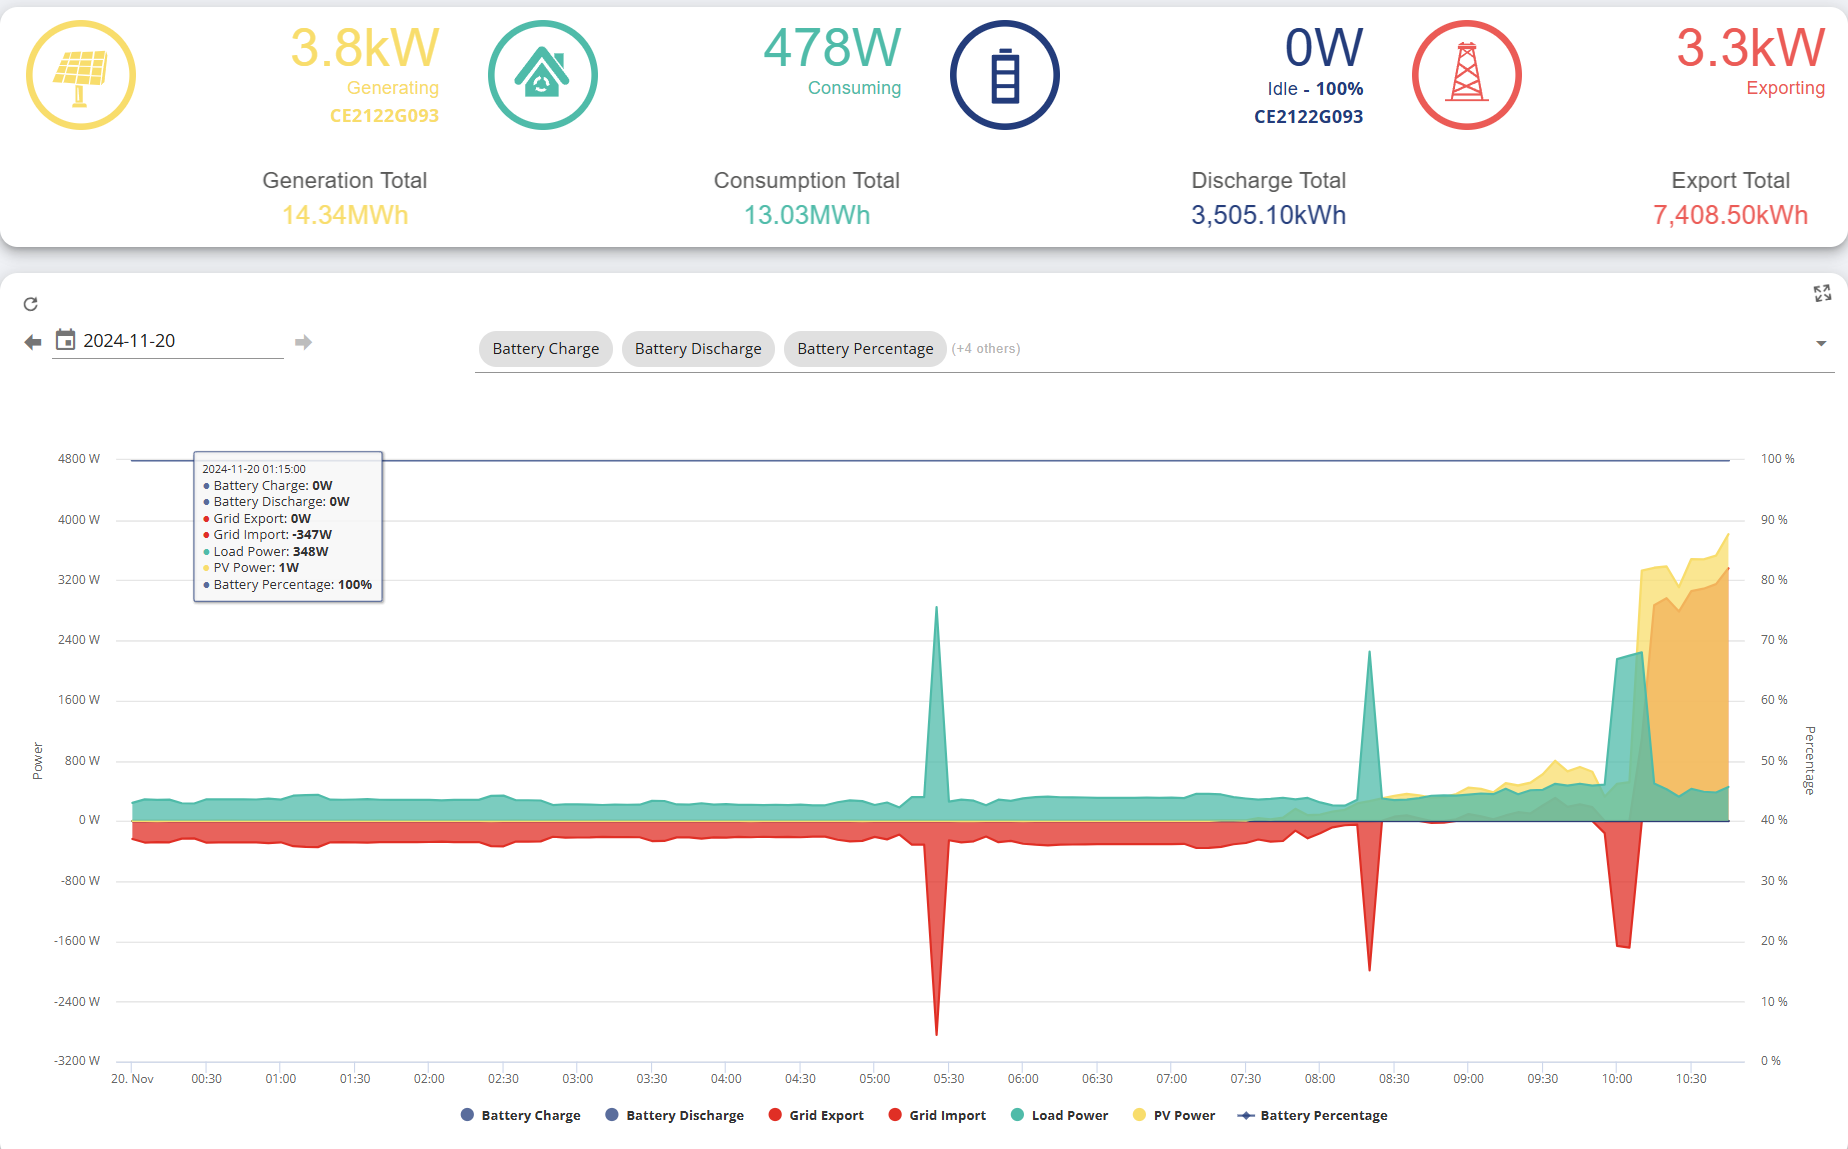Viewport: 1848px width, 1149px height.
Task: Select the Battery Charge chip
Action: coord(546,349)
